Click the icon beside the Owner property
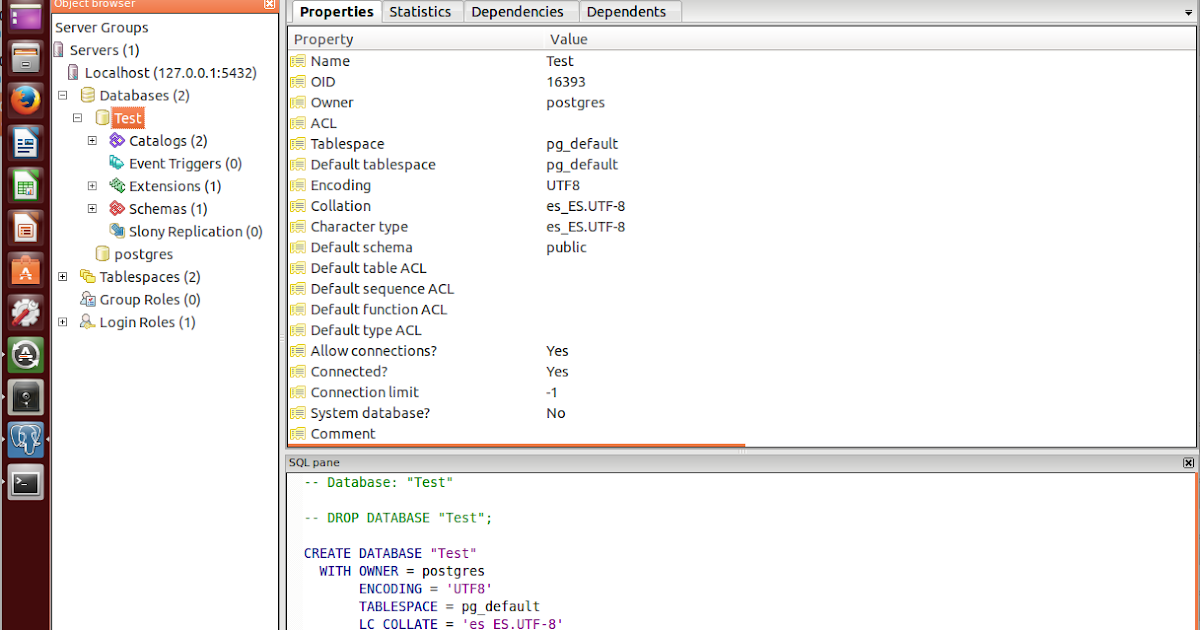 (x=297, y=102)
